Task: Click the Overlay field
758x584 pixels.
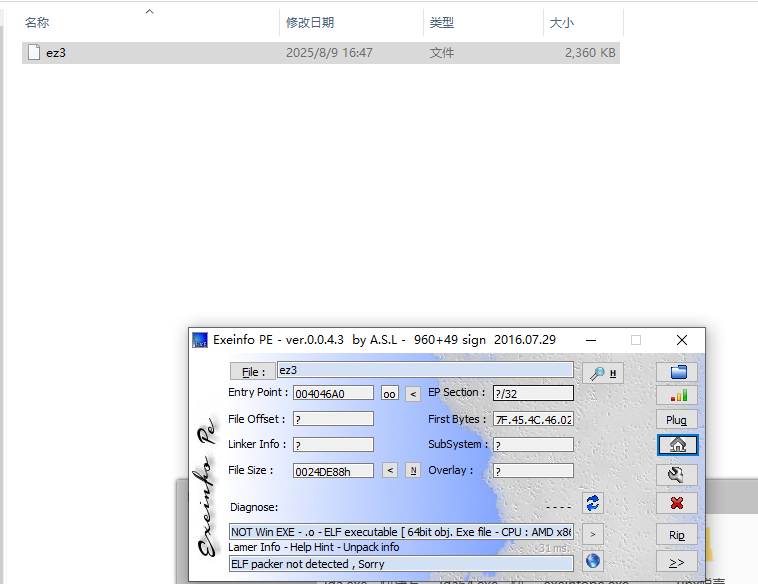Action: coord(533,470)
